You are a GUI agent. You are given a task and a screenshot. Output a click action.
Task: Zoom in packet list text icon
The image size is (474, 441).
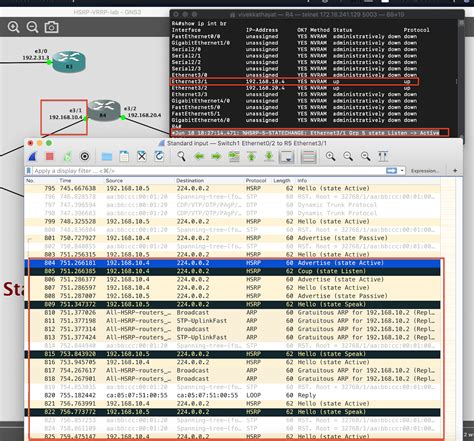click(331, 156)
